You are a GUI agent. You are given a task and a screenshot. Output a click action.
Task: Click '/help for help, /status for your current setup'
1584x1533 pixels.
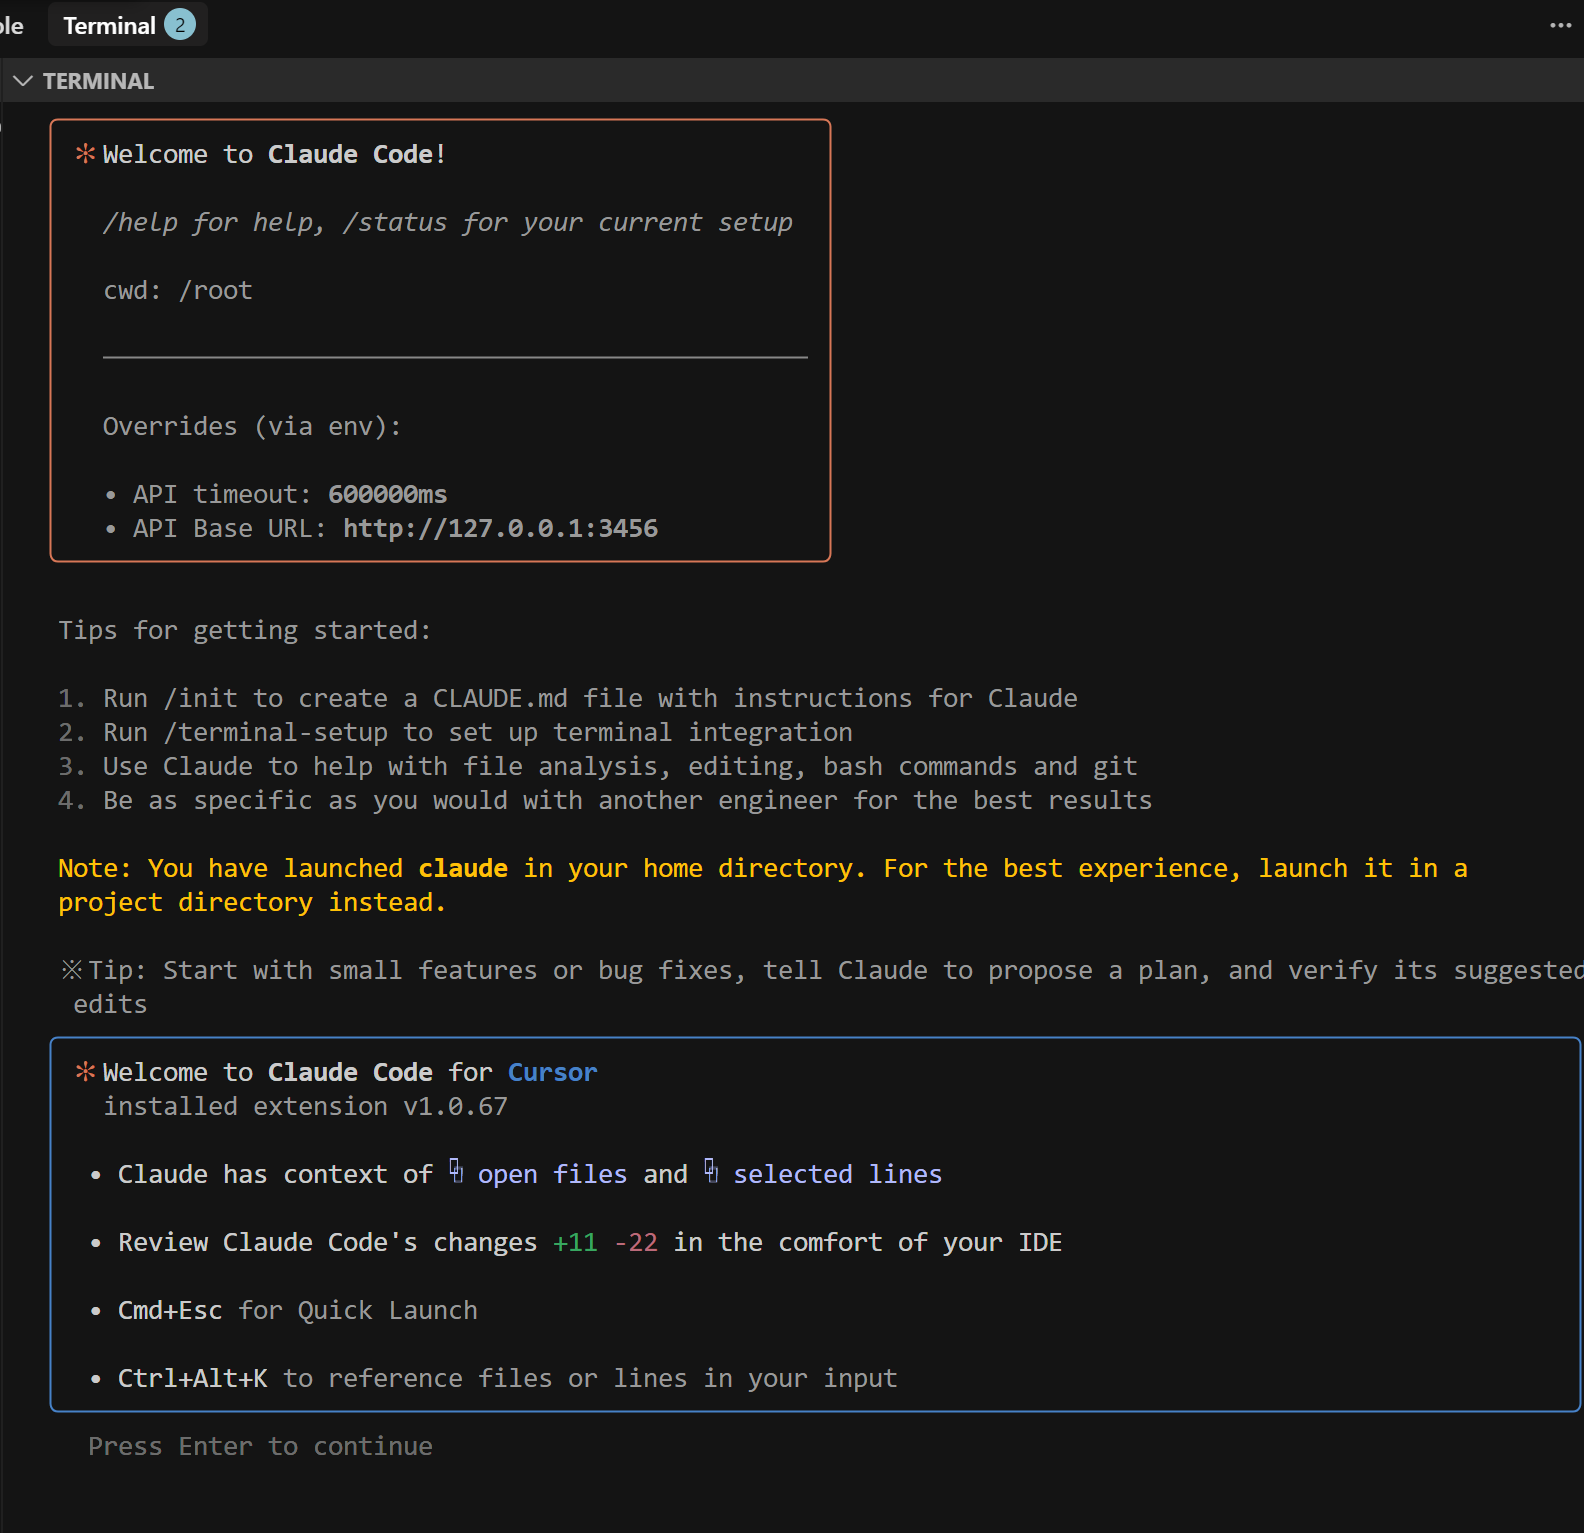[x=448, y=222]
